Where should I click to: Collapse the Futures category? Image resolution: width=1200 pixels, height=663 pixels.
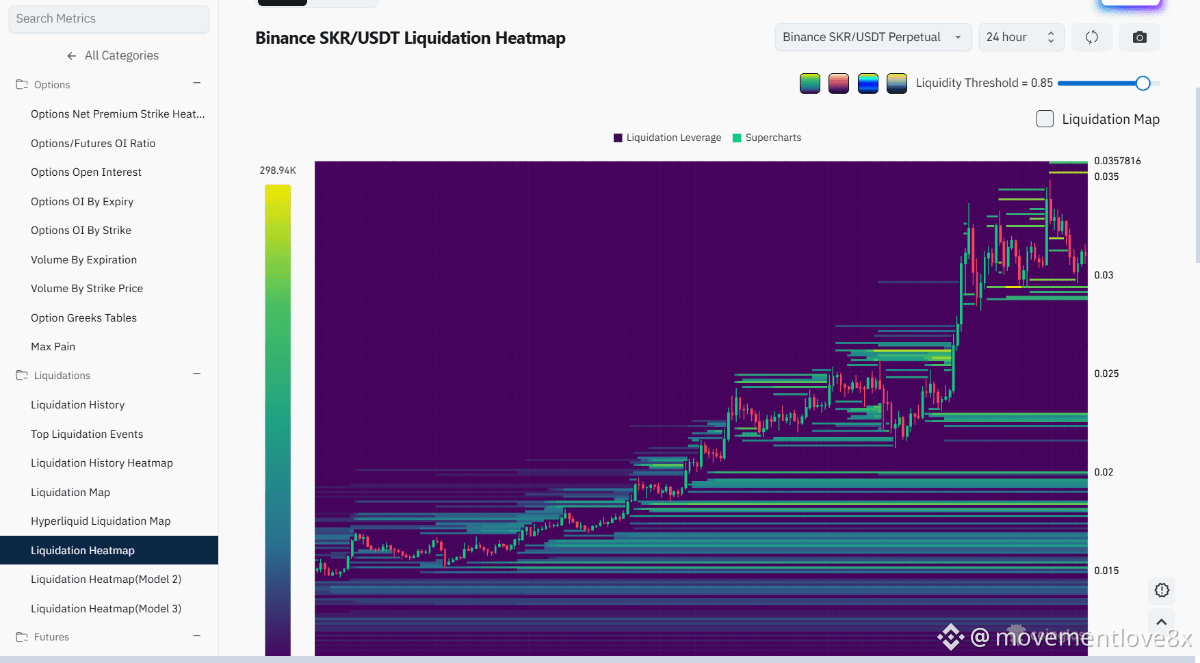pyautogui.click(x=197, y=636)
